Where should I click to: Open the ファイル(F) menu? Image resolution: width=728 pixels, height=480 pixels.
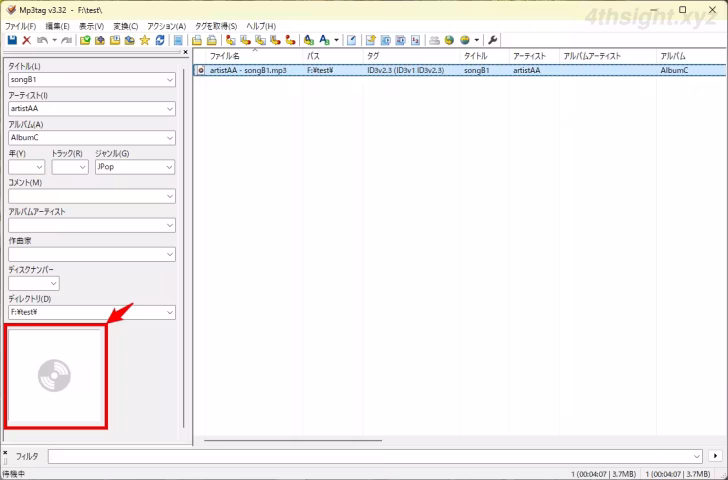20,25
